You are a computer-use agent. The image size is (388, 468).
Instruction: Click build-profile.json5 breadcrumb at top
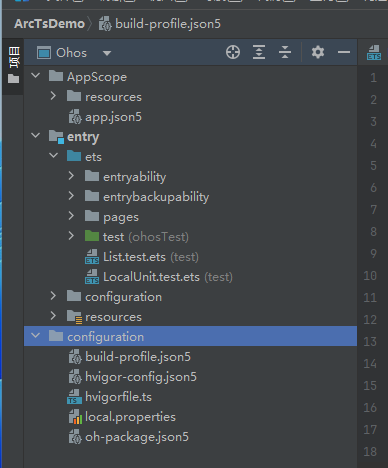(168, 24)
